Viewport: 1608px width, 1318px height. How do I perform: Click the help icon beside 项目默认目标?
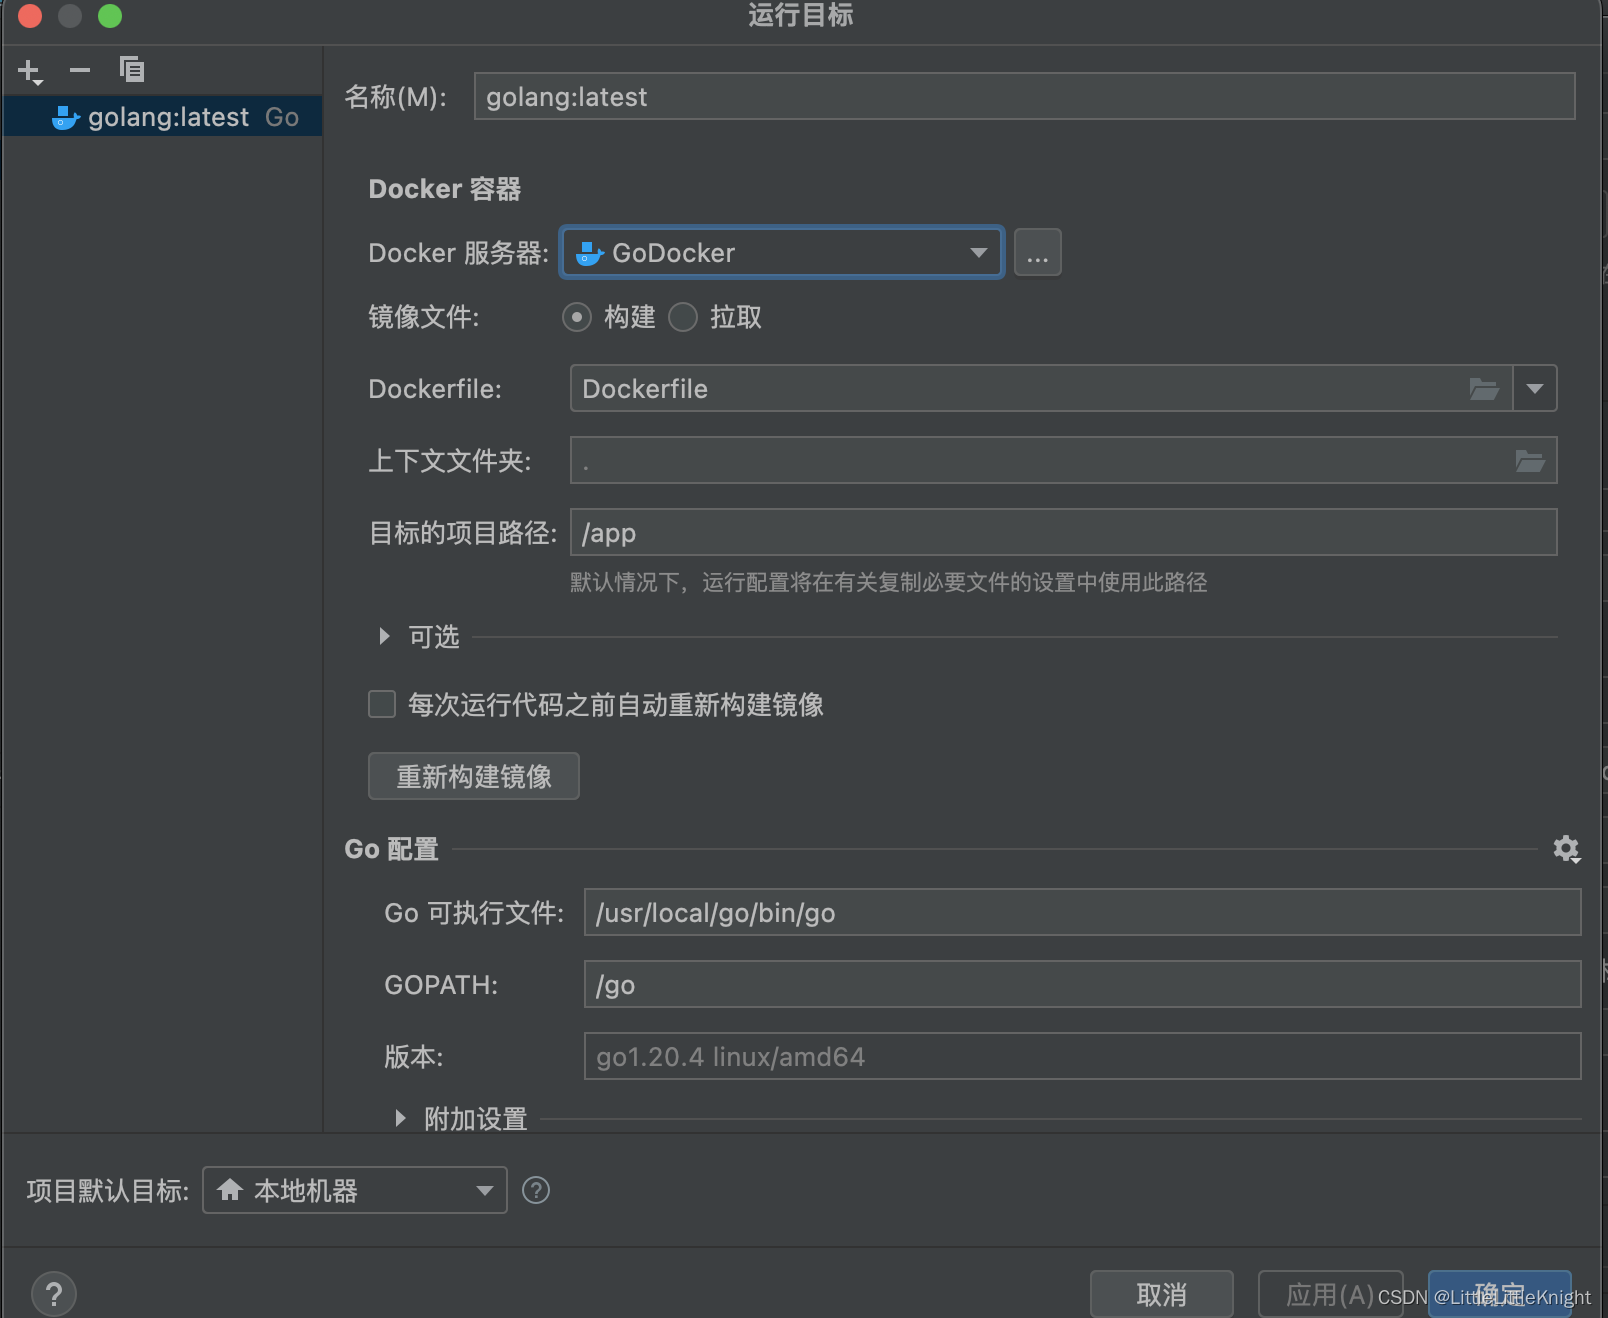(536, 1190)
